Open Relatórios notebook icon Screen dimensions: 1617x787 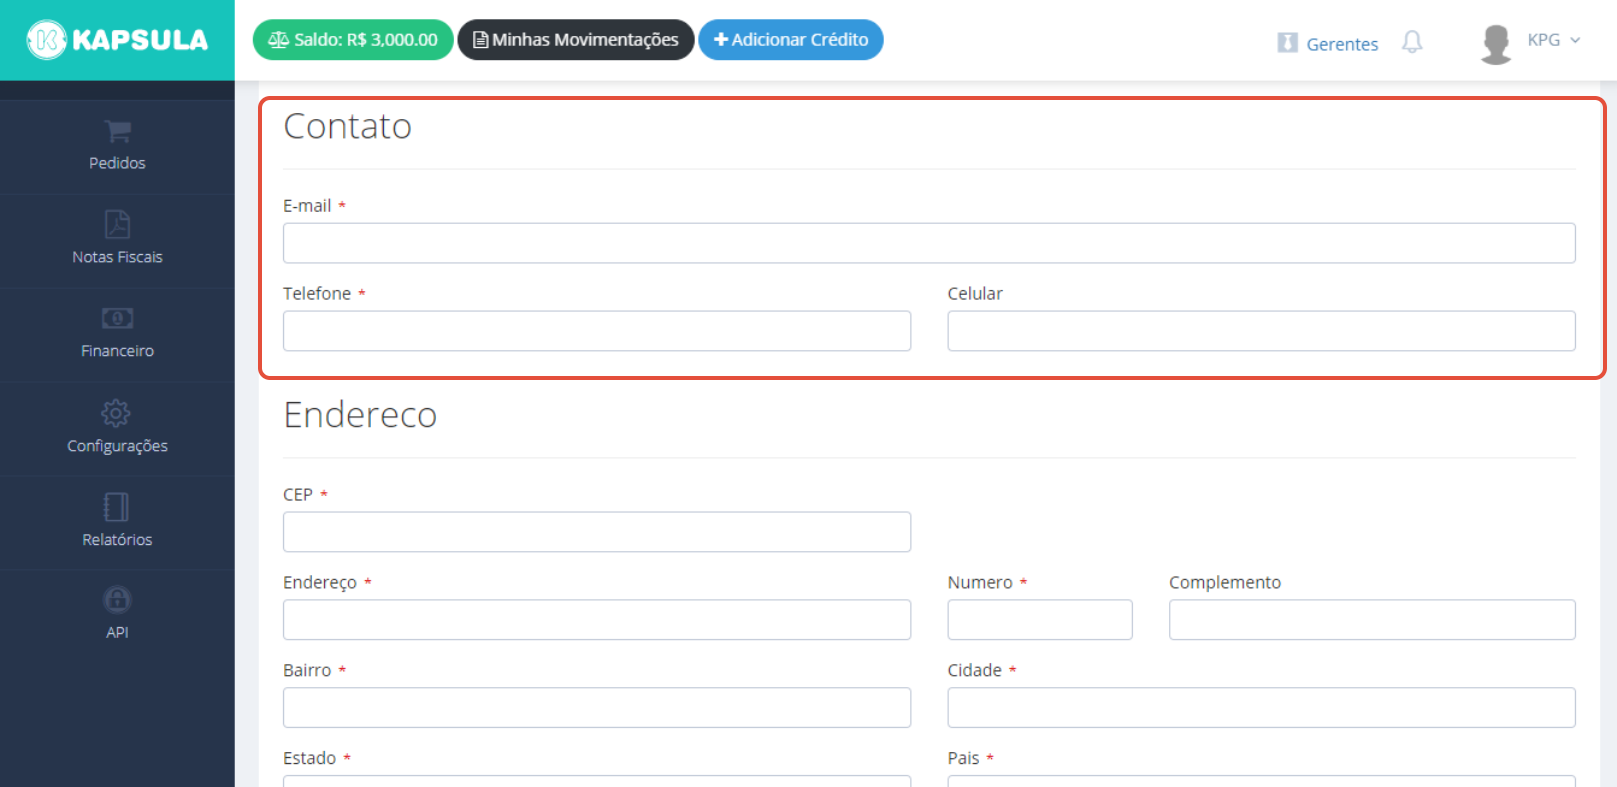coord(117,506)
